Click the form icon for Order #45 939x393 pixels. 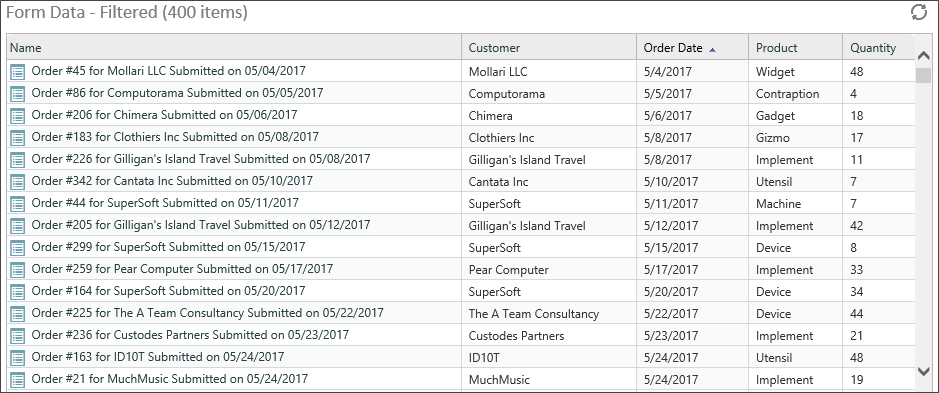pyautogui.click(x=18, y=72)
